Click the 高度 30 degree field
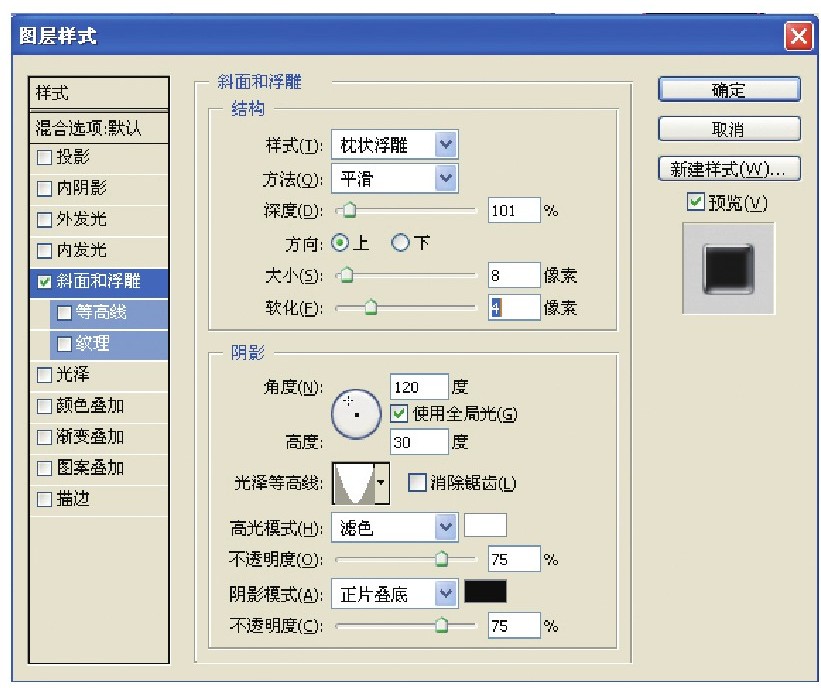 (419, 442)
